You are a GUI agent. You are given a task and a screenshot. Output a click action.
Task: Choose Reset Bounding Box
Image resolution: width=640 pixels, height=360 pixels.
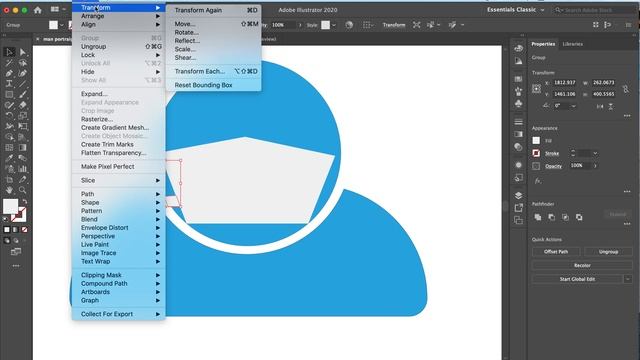pyautogui.click(x=213, y=85)
